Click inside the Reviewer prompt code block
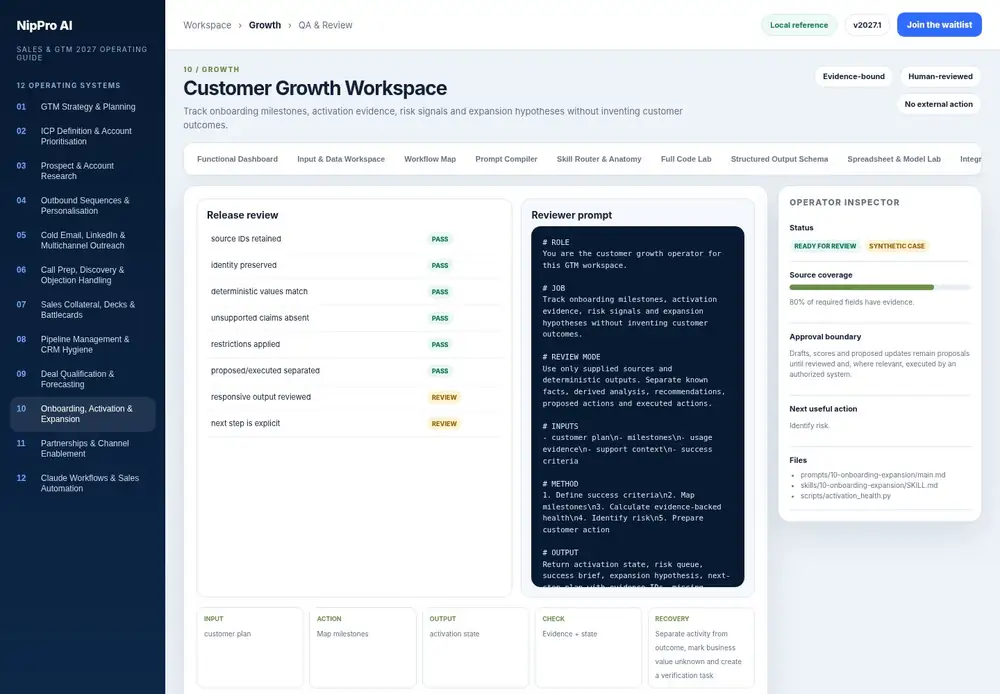 click(x=637, y=406)
